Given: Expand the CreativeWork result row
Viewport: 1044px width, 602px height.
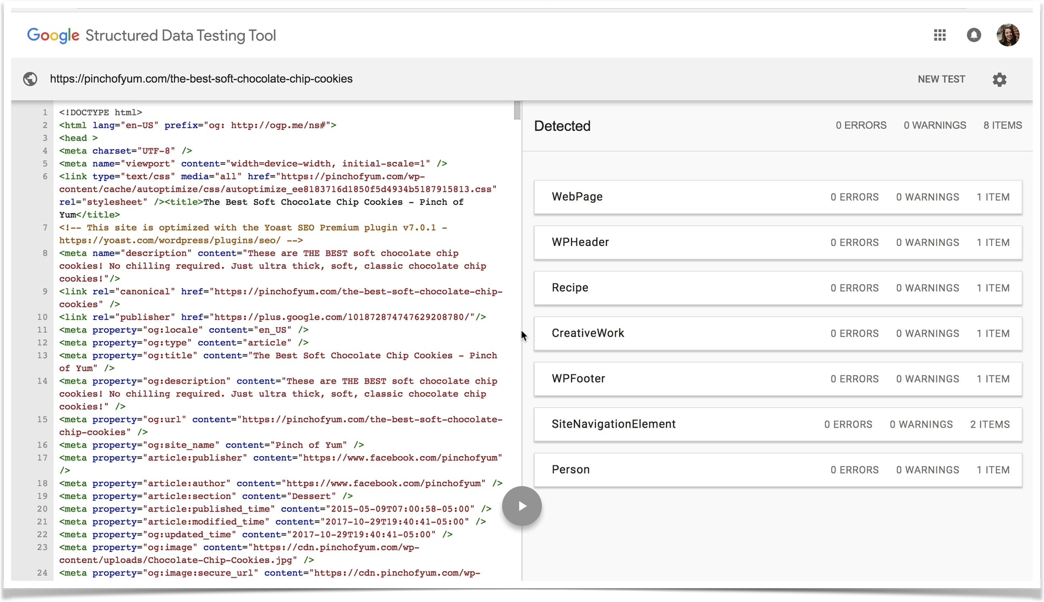Looking at the screenshot, I should [778, 333].
